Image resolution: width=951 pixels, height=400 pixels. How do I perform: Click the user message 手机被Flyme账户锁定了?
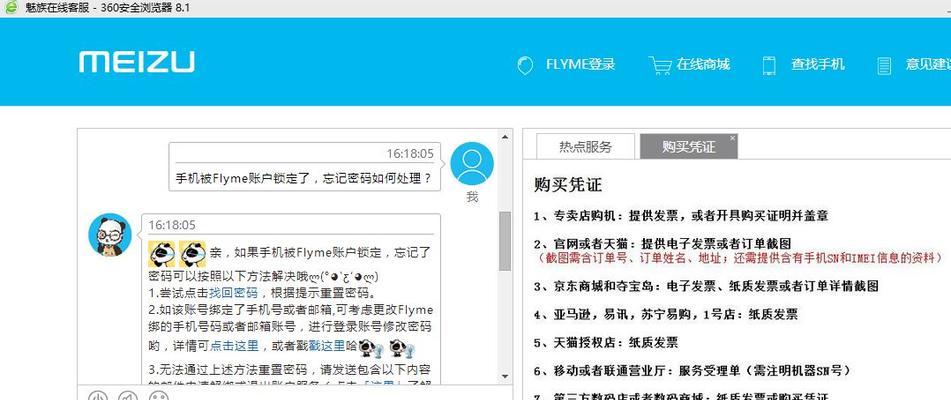point(304,178)
